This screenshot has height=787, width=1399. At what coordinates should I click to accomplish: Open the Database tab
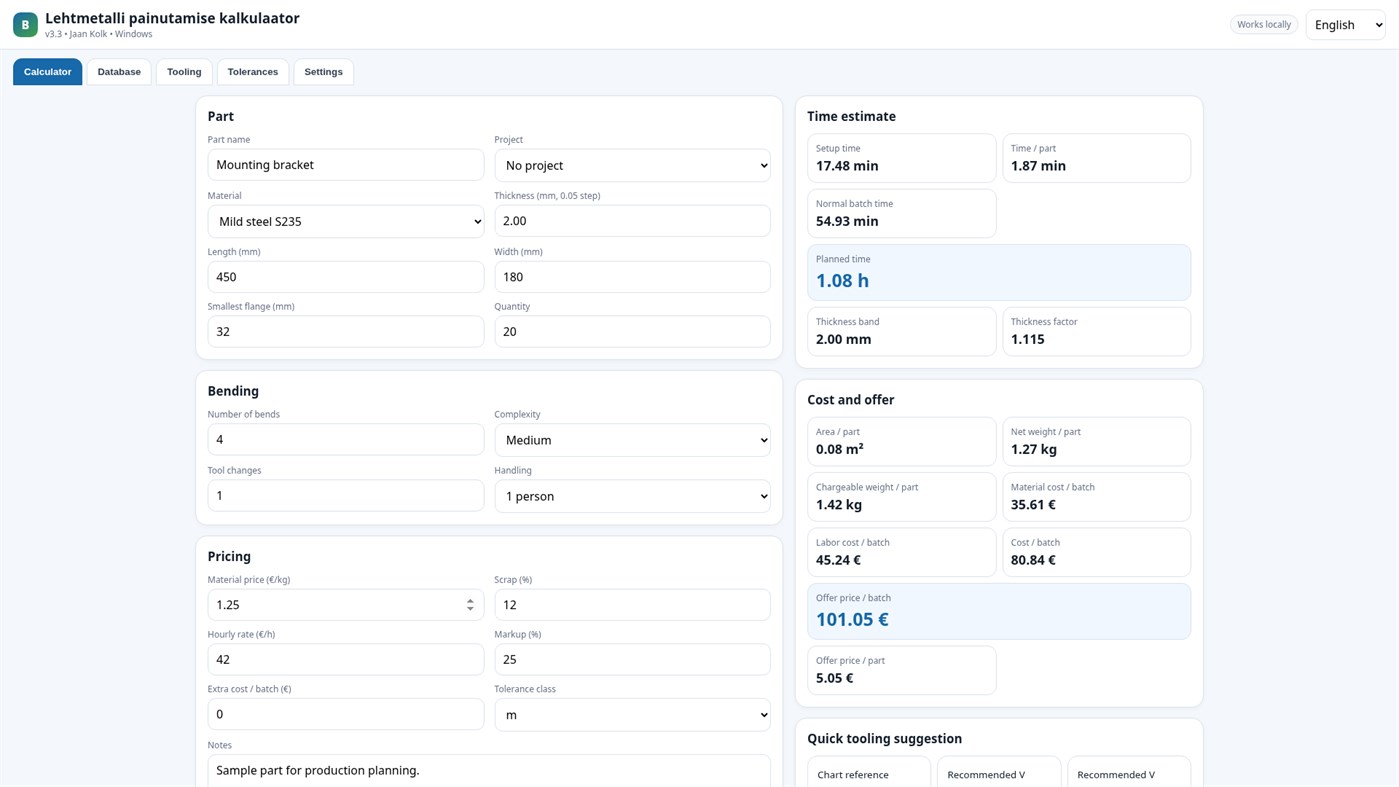pos(119,72)
